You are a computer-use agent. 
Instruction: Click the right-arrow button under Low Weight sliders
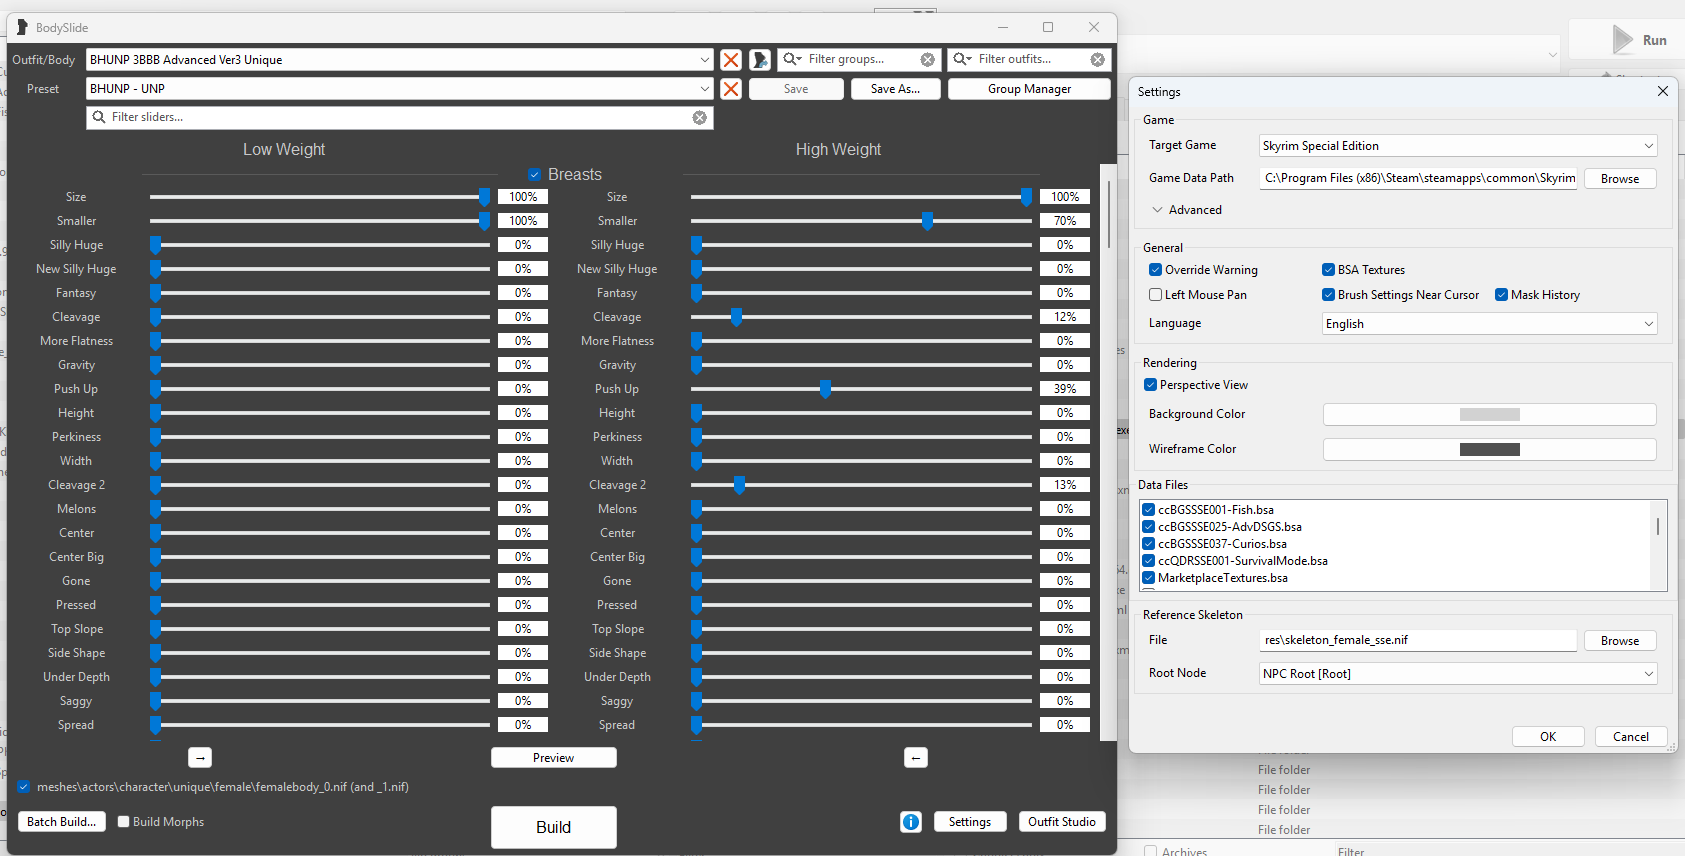click(200, 758)
